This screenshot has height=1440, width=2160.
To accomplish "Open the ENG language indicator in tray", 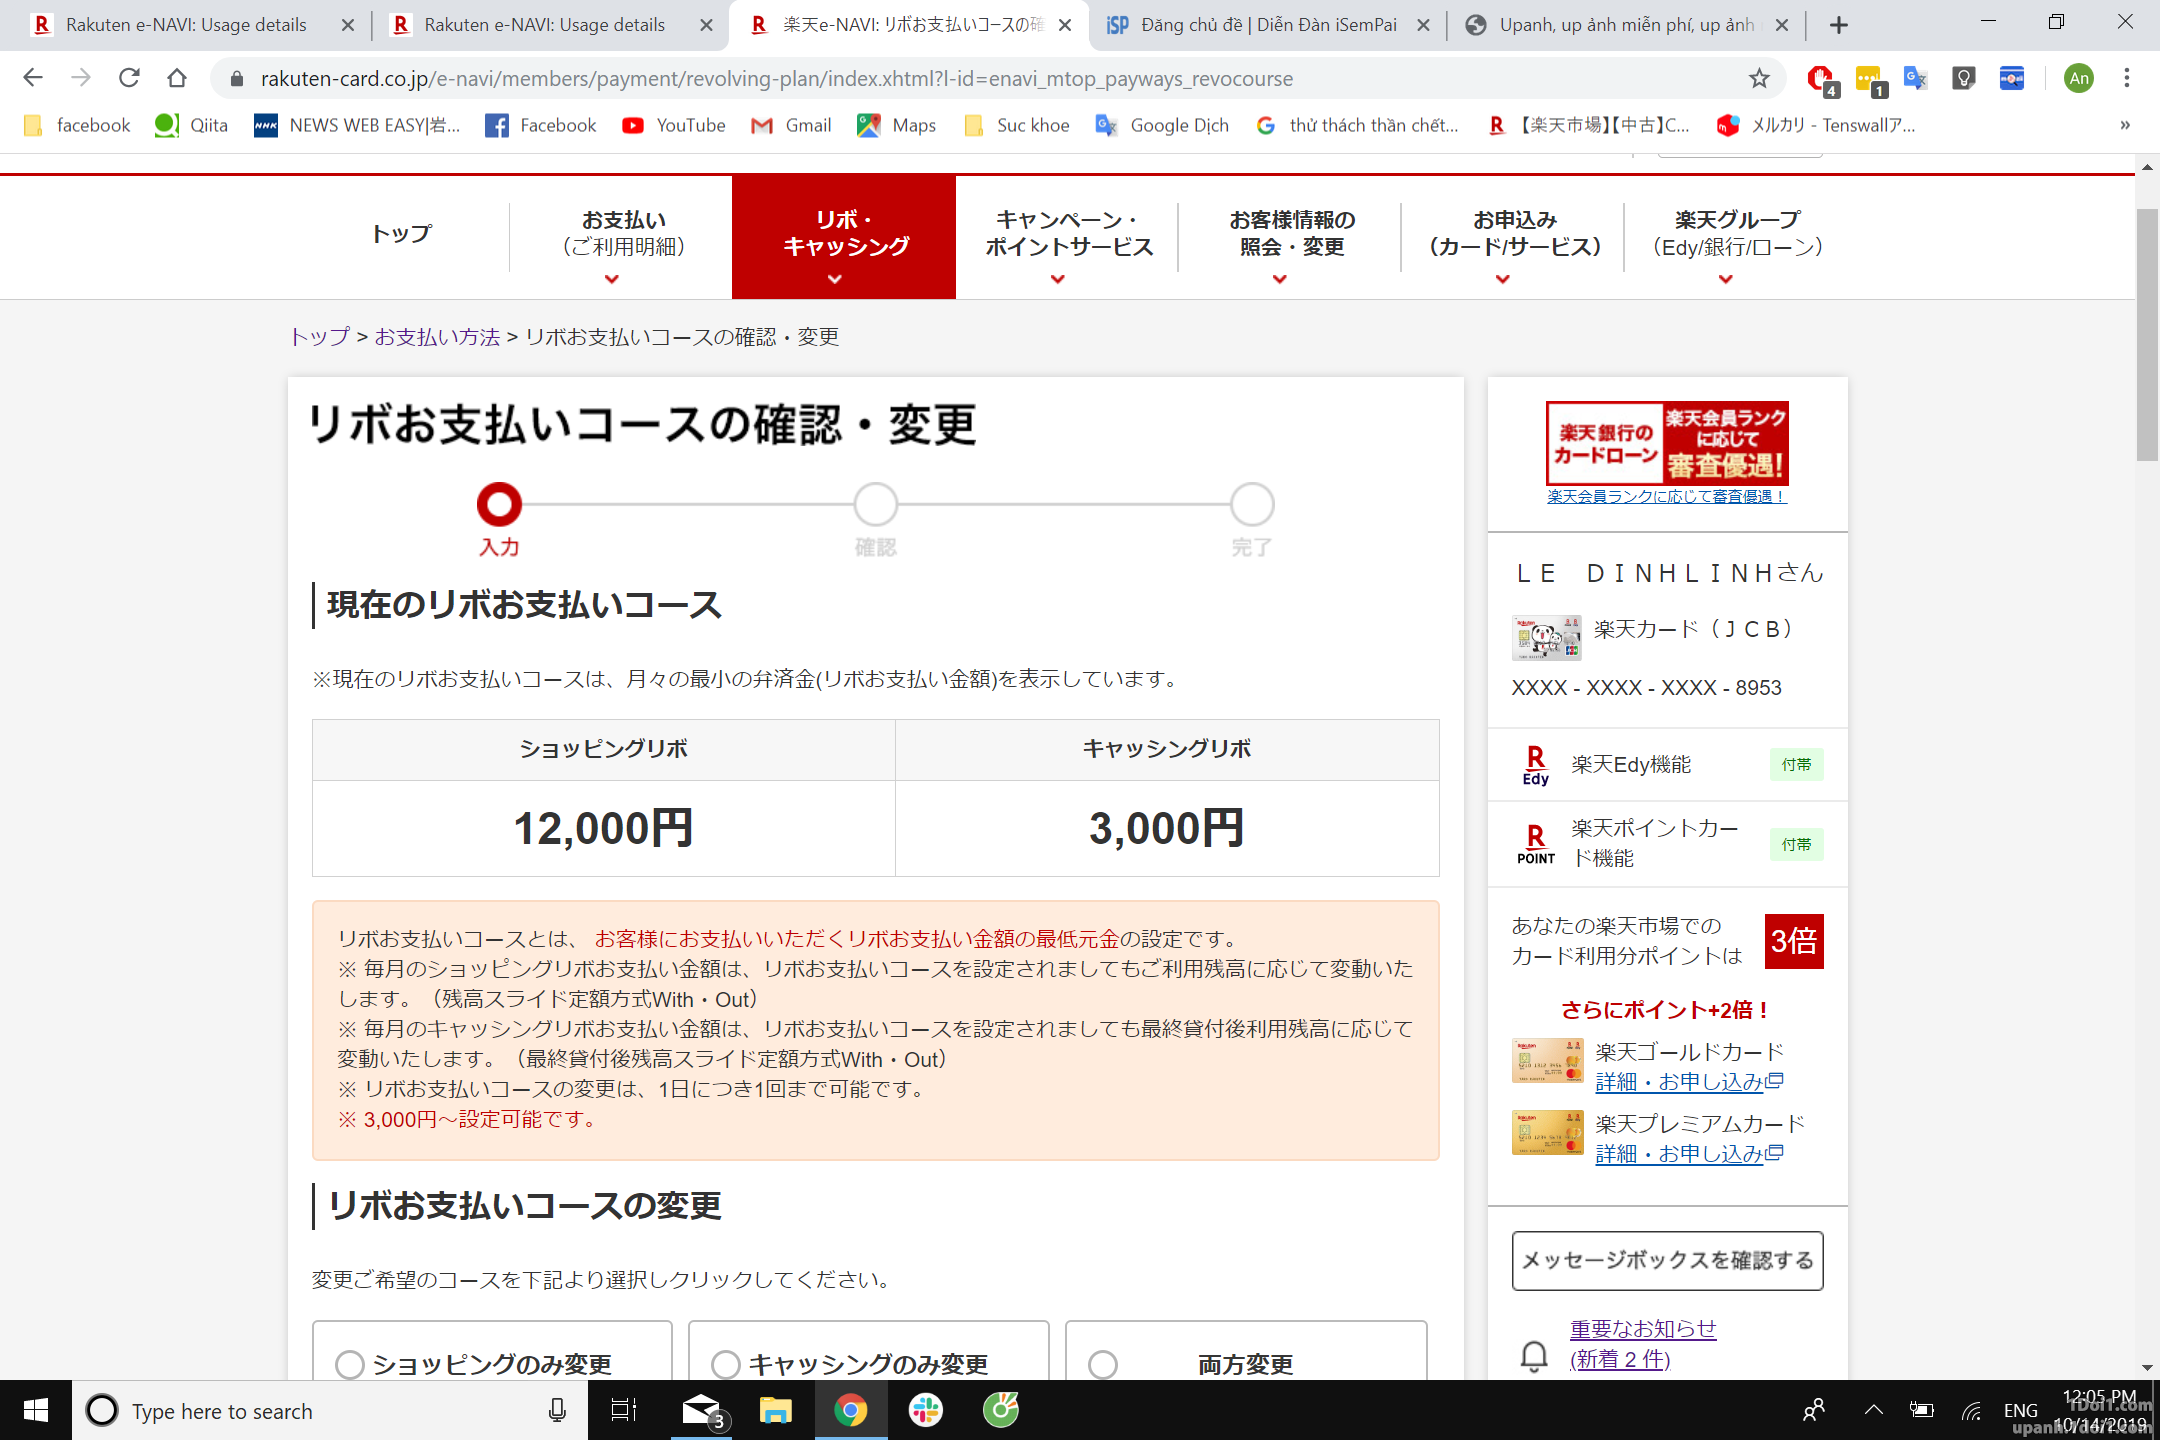I will coord(2020,1411).
